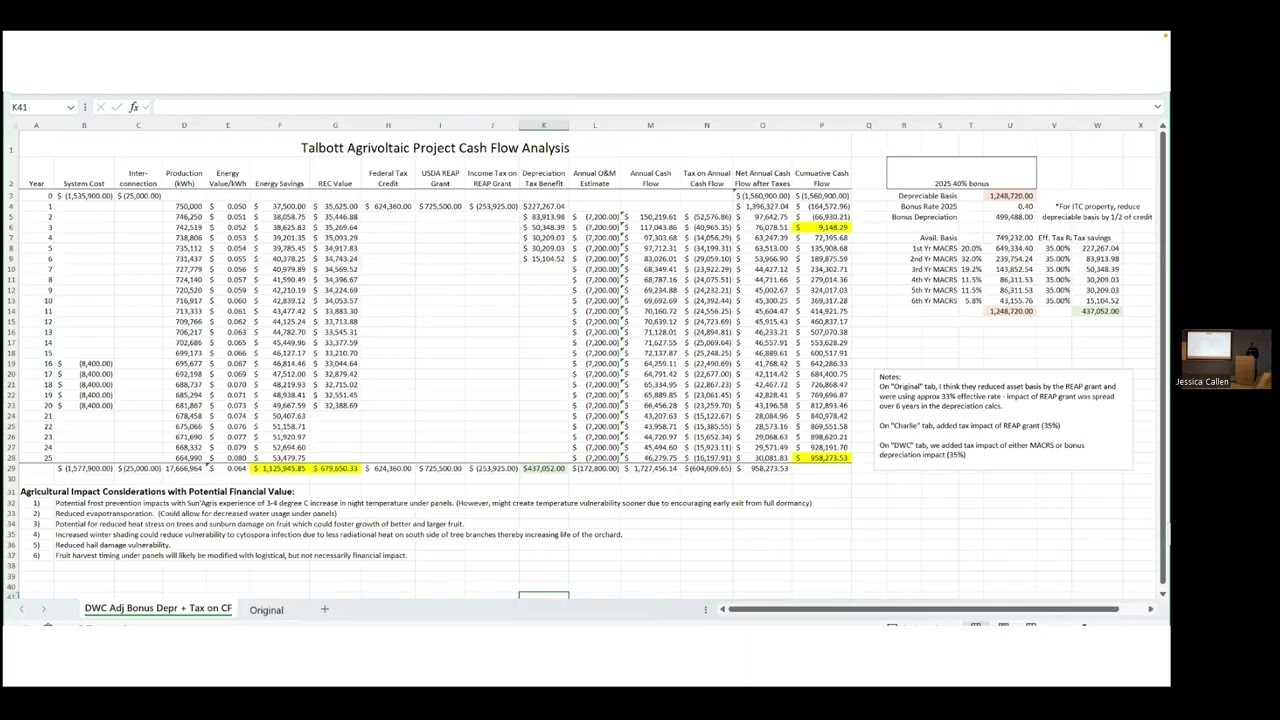
Task: Select the green cell $437,052.00 in totals row
Action: click(544, 469)
